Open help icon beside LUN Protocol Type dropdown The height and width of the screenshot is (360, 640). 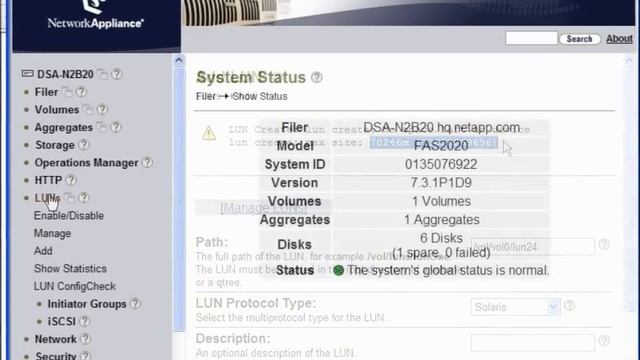click(570, 305)
